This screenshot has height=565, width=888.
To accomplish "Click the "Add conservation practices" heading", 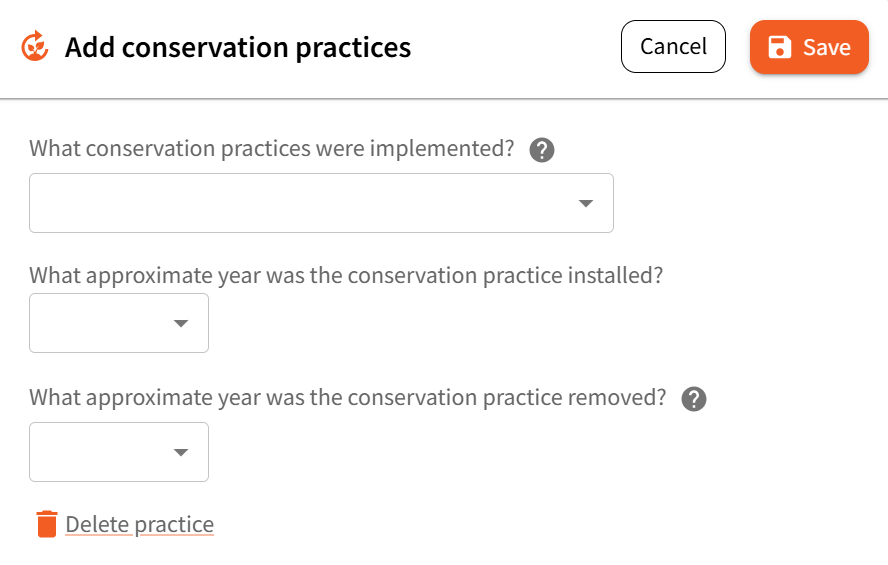I will 238,47.
